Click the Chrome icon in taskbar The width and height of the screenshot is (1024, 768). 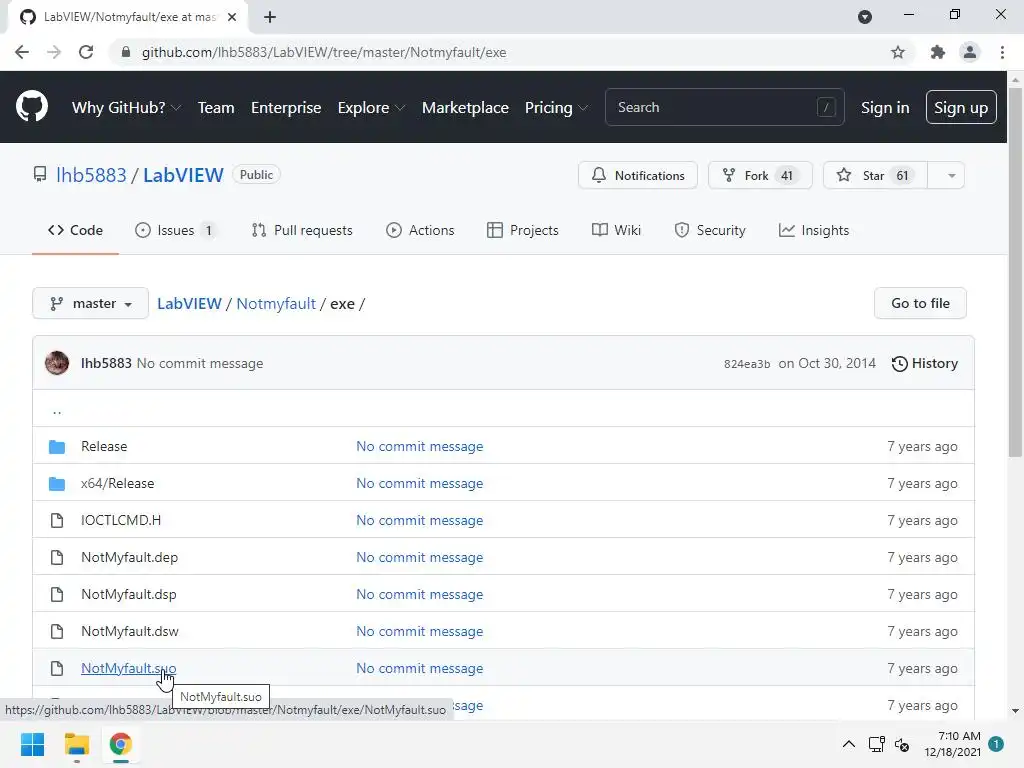pos(121,744)
